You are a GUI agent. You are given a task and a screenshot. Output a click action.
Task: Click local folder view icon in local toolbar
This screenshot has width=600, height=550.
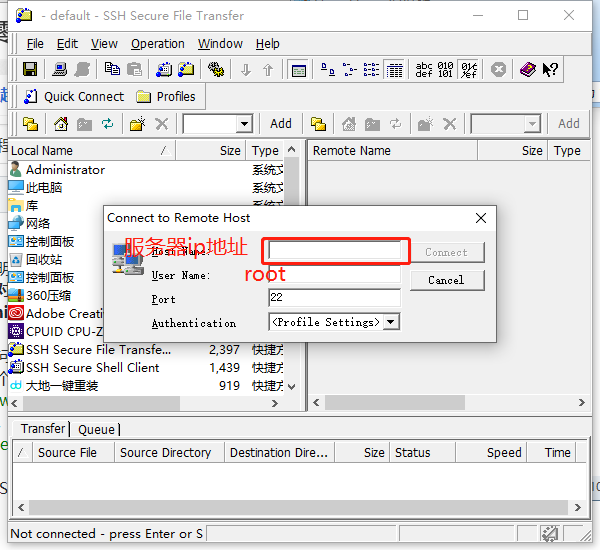(x=30, y=124)
